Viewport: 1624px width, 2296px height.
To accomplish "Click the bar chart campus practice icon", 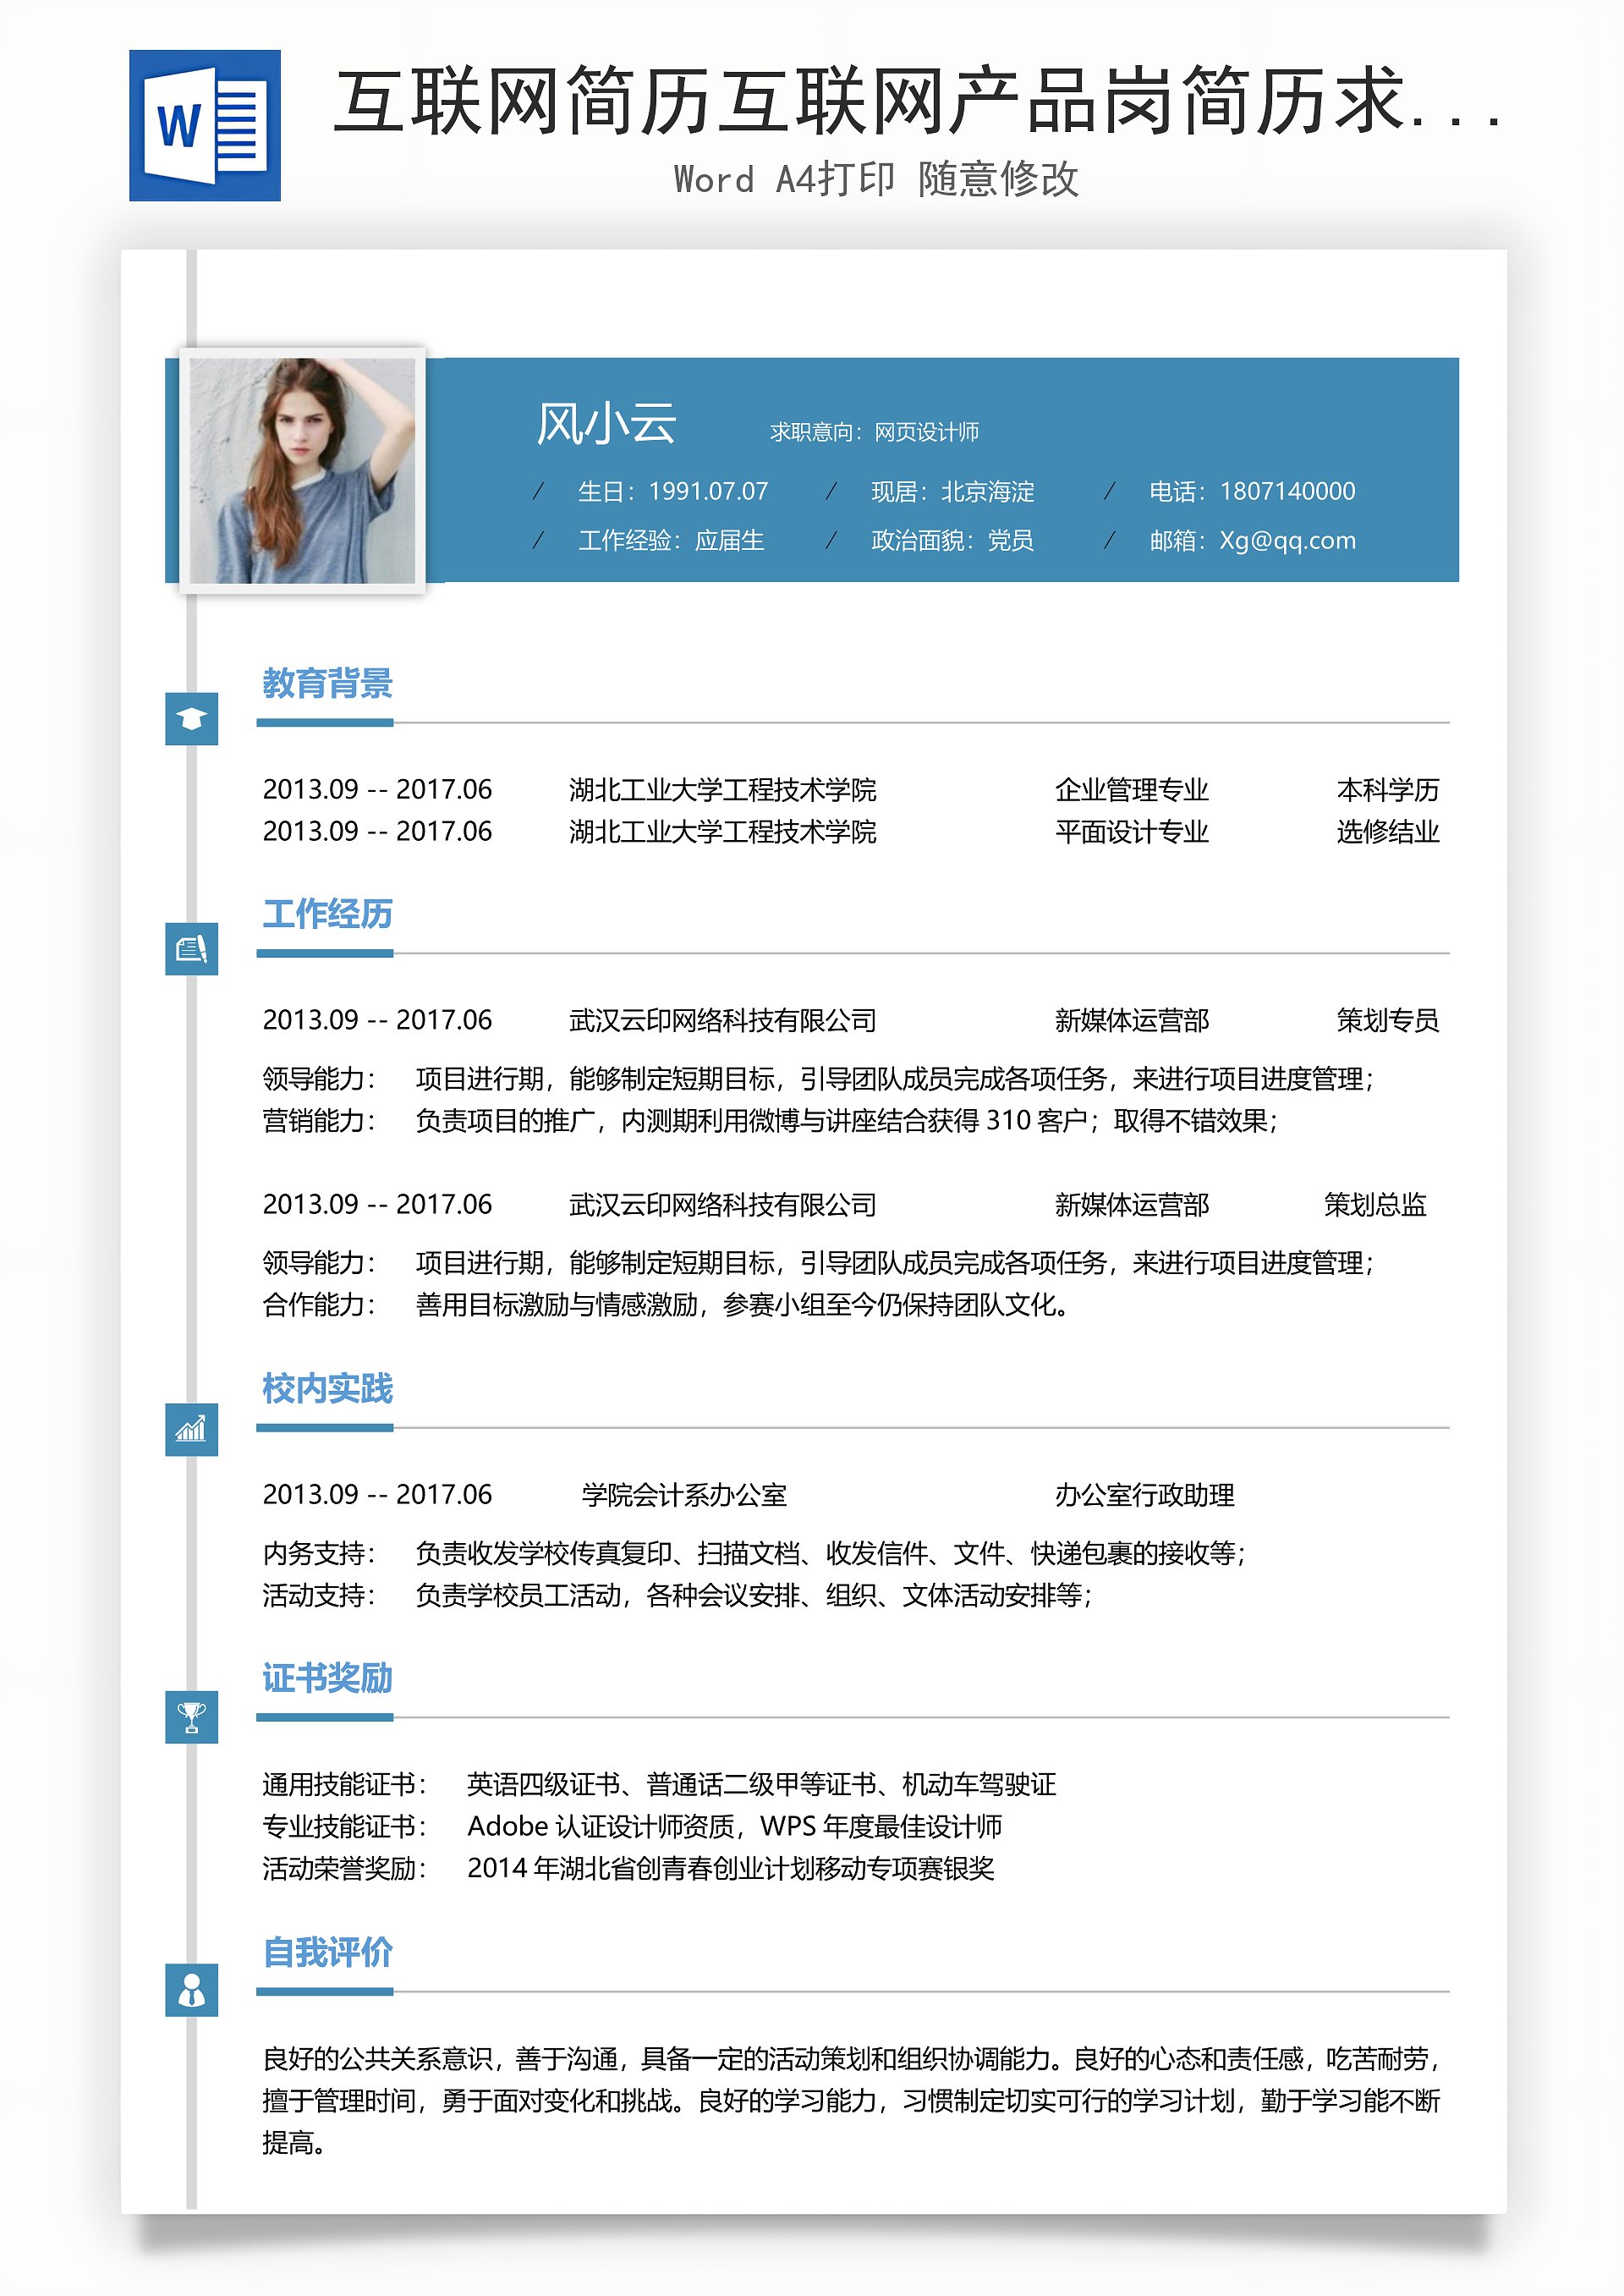I will 191,1429.
